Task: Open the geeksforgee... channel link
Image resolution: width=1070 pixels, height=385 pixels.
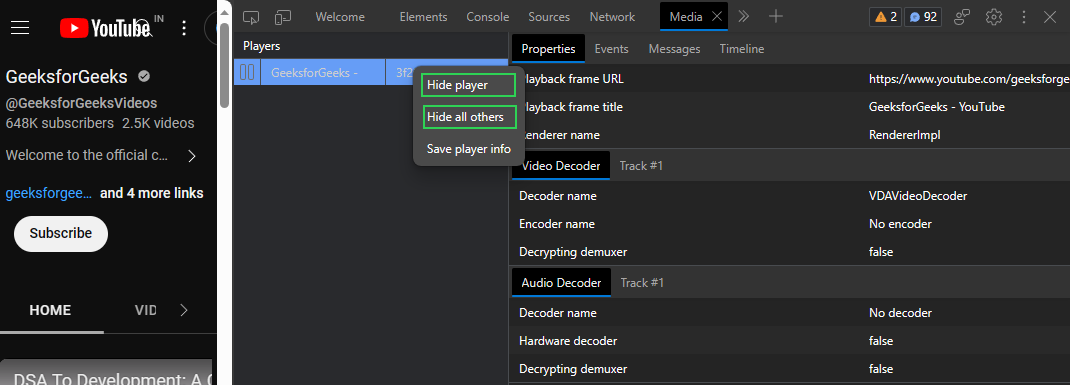Action: (48, 193)
